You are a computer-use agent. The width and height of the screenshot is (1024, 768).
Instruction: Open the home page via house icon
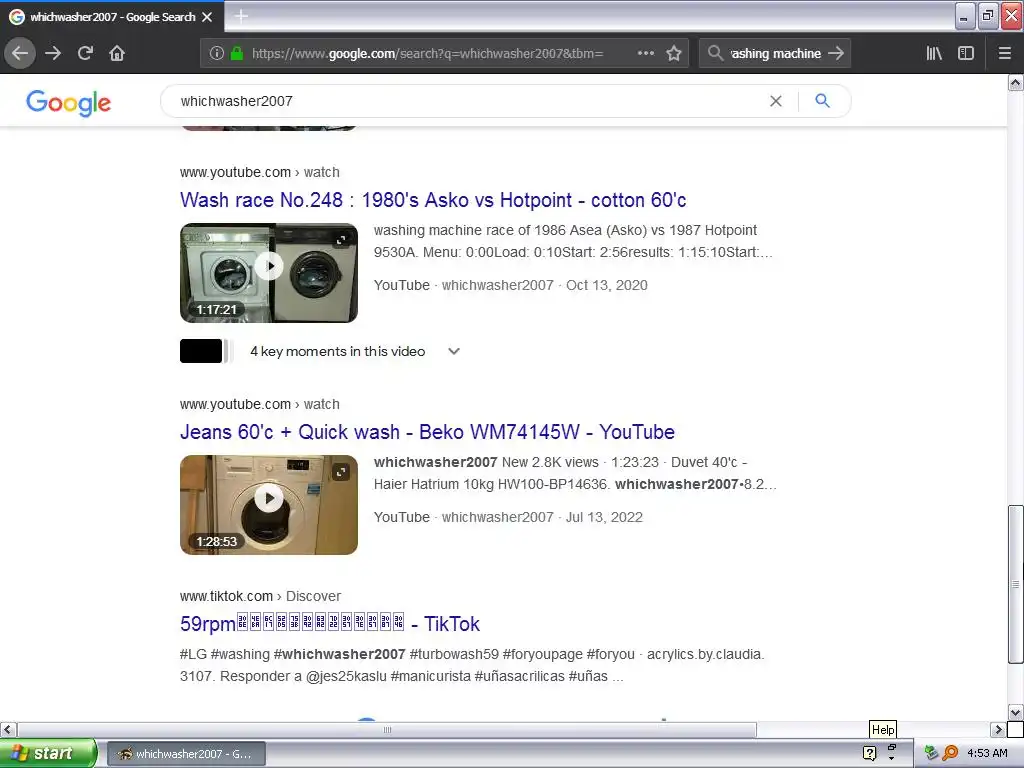point(117,53)
